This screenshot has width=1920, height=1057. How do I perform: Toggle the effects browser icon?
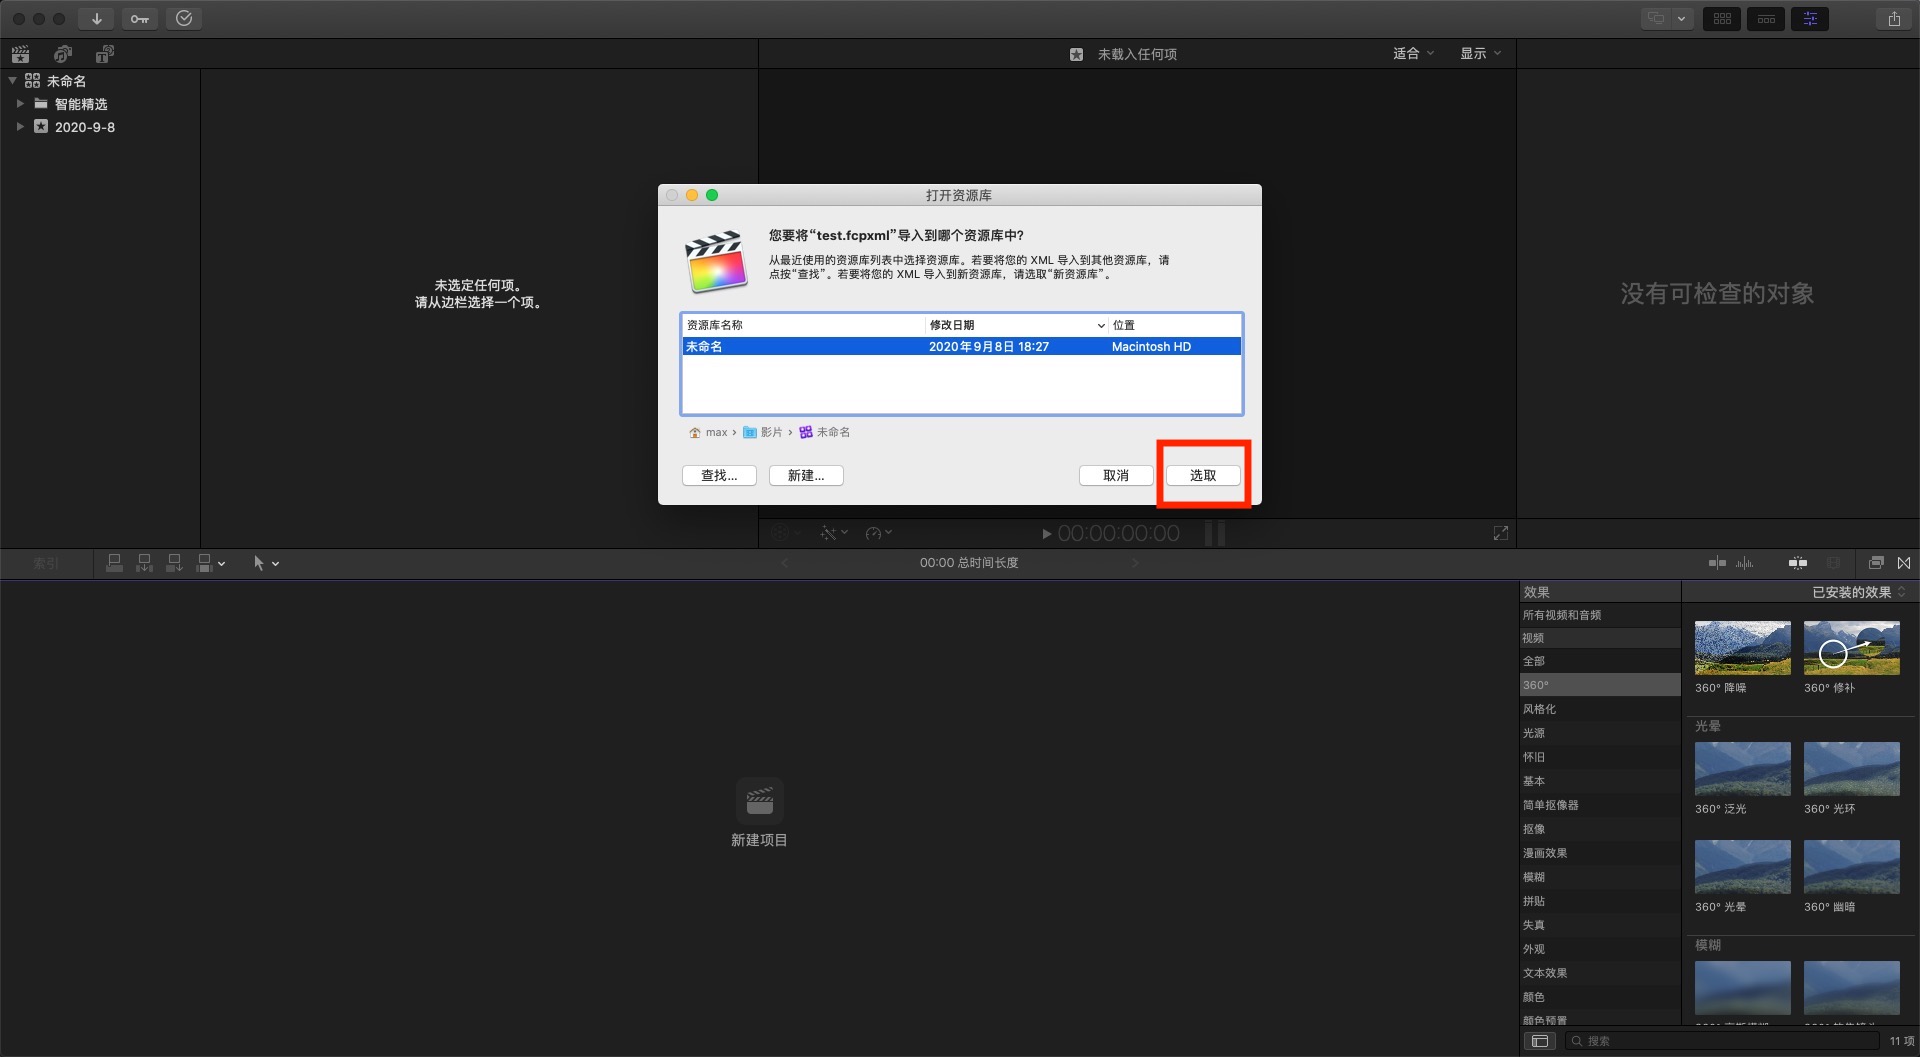1876,563
